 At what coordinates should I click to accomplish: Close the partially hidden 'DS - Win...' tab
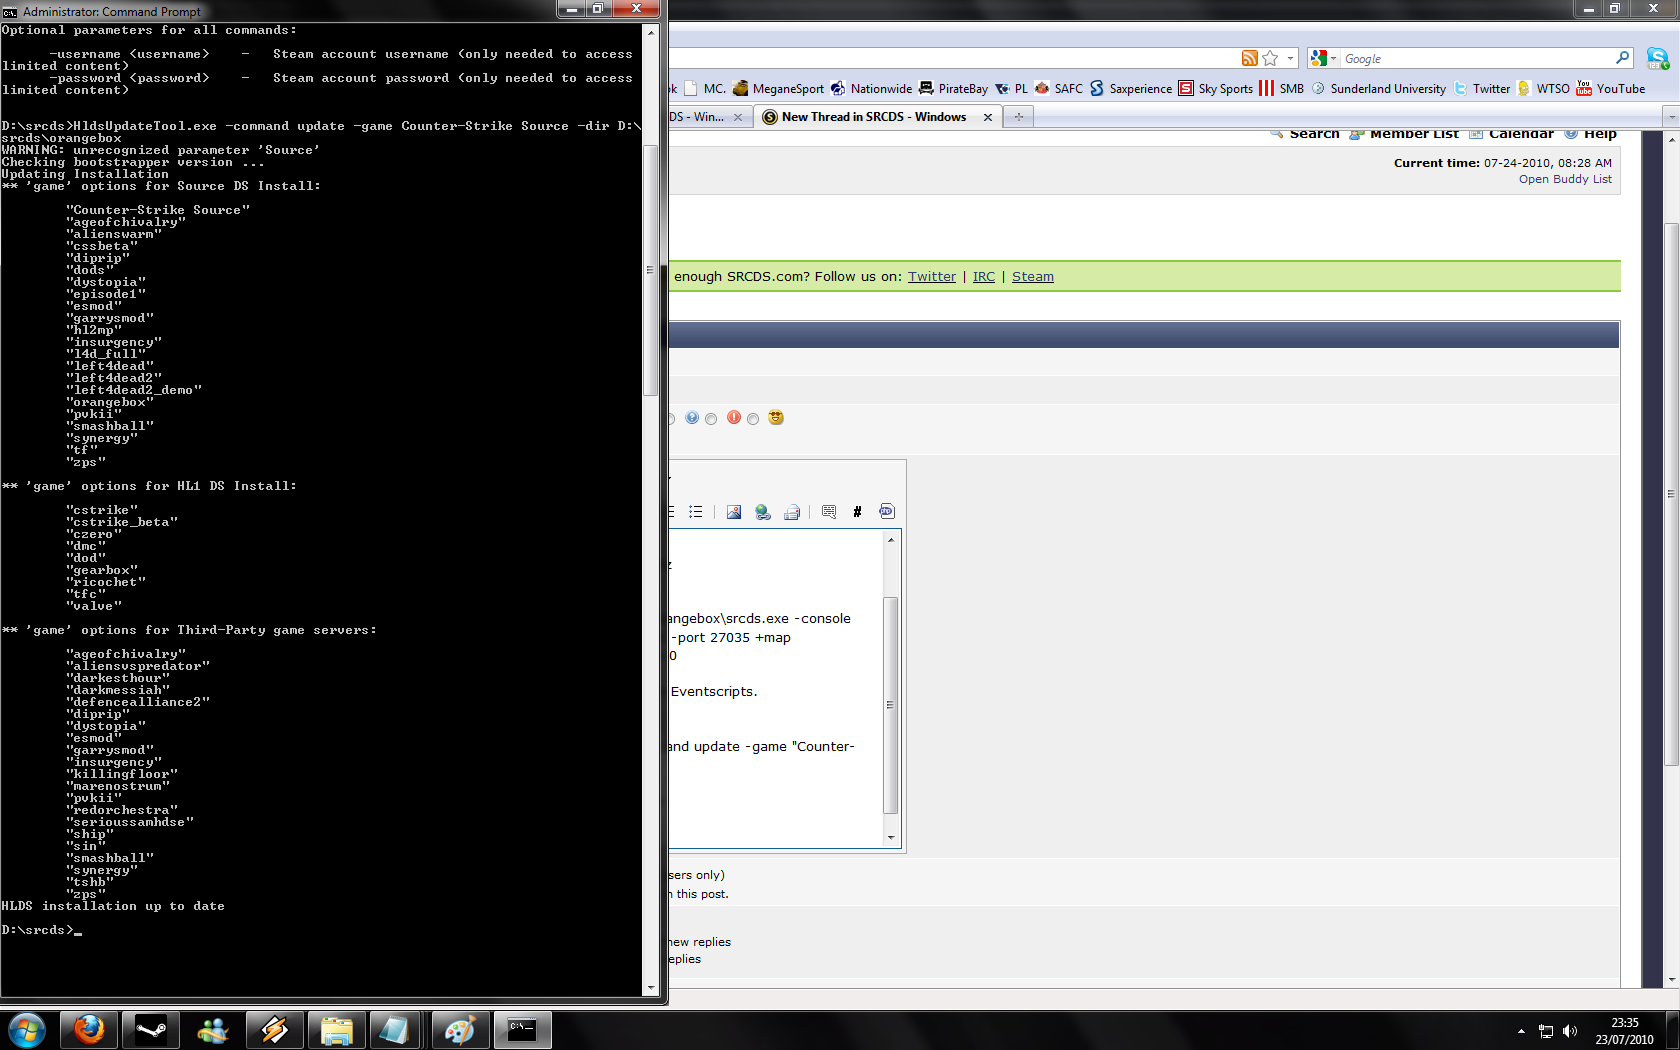point(738,117)
